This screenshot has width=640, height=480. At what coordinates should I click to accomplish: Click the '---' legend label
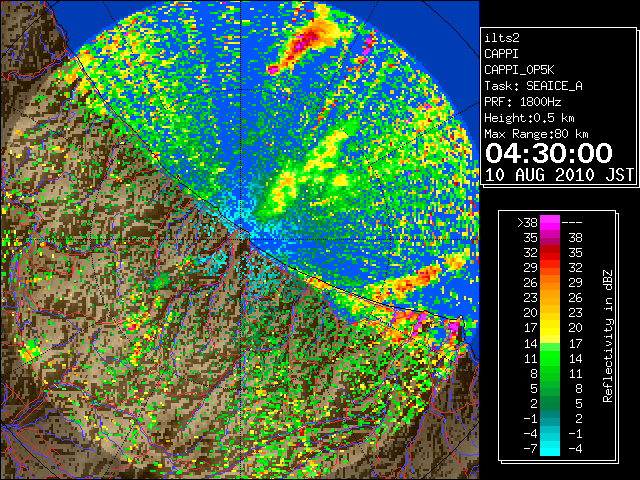coord(572,223)
